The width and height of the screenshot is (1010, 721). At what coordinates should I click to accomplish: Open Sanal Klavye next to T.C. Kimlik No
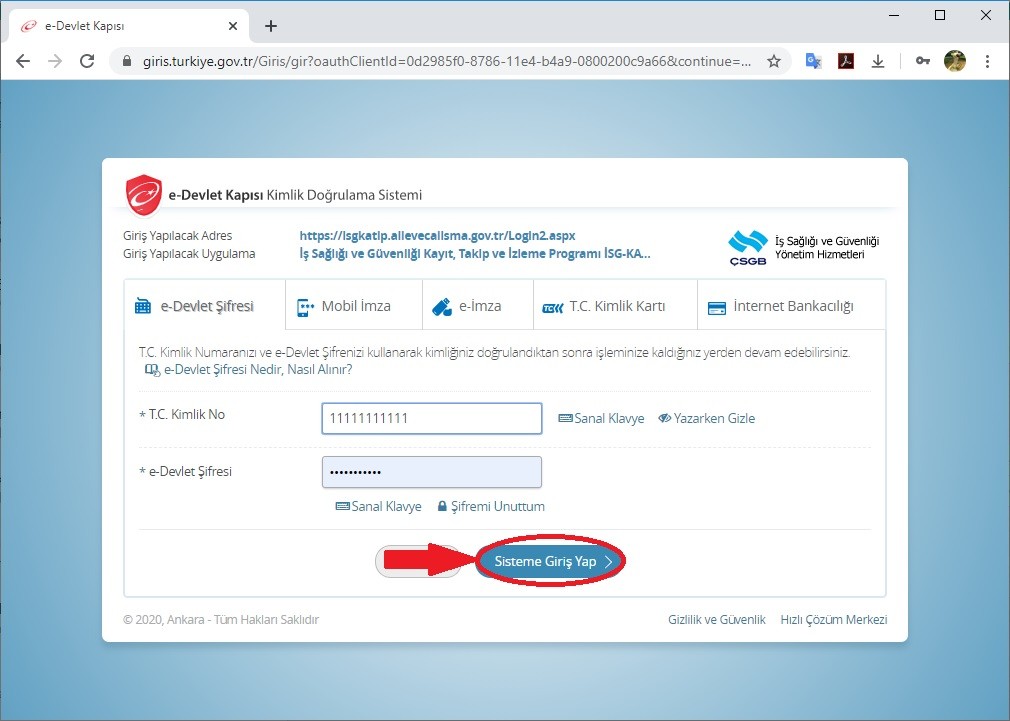601,418
